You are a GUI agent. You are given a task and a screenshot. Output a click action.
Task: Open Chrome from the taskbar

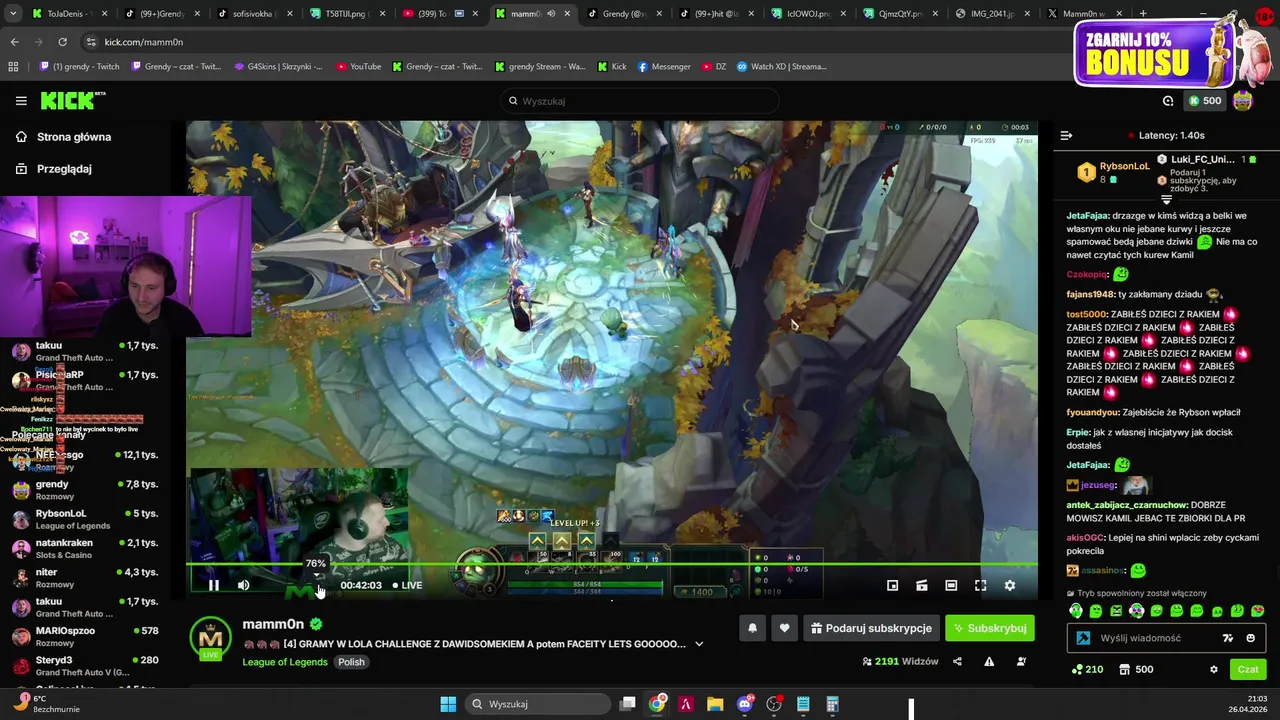[x=657, y=704]
